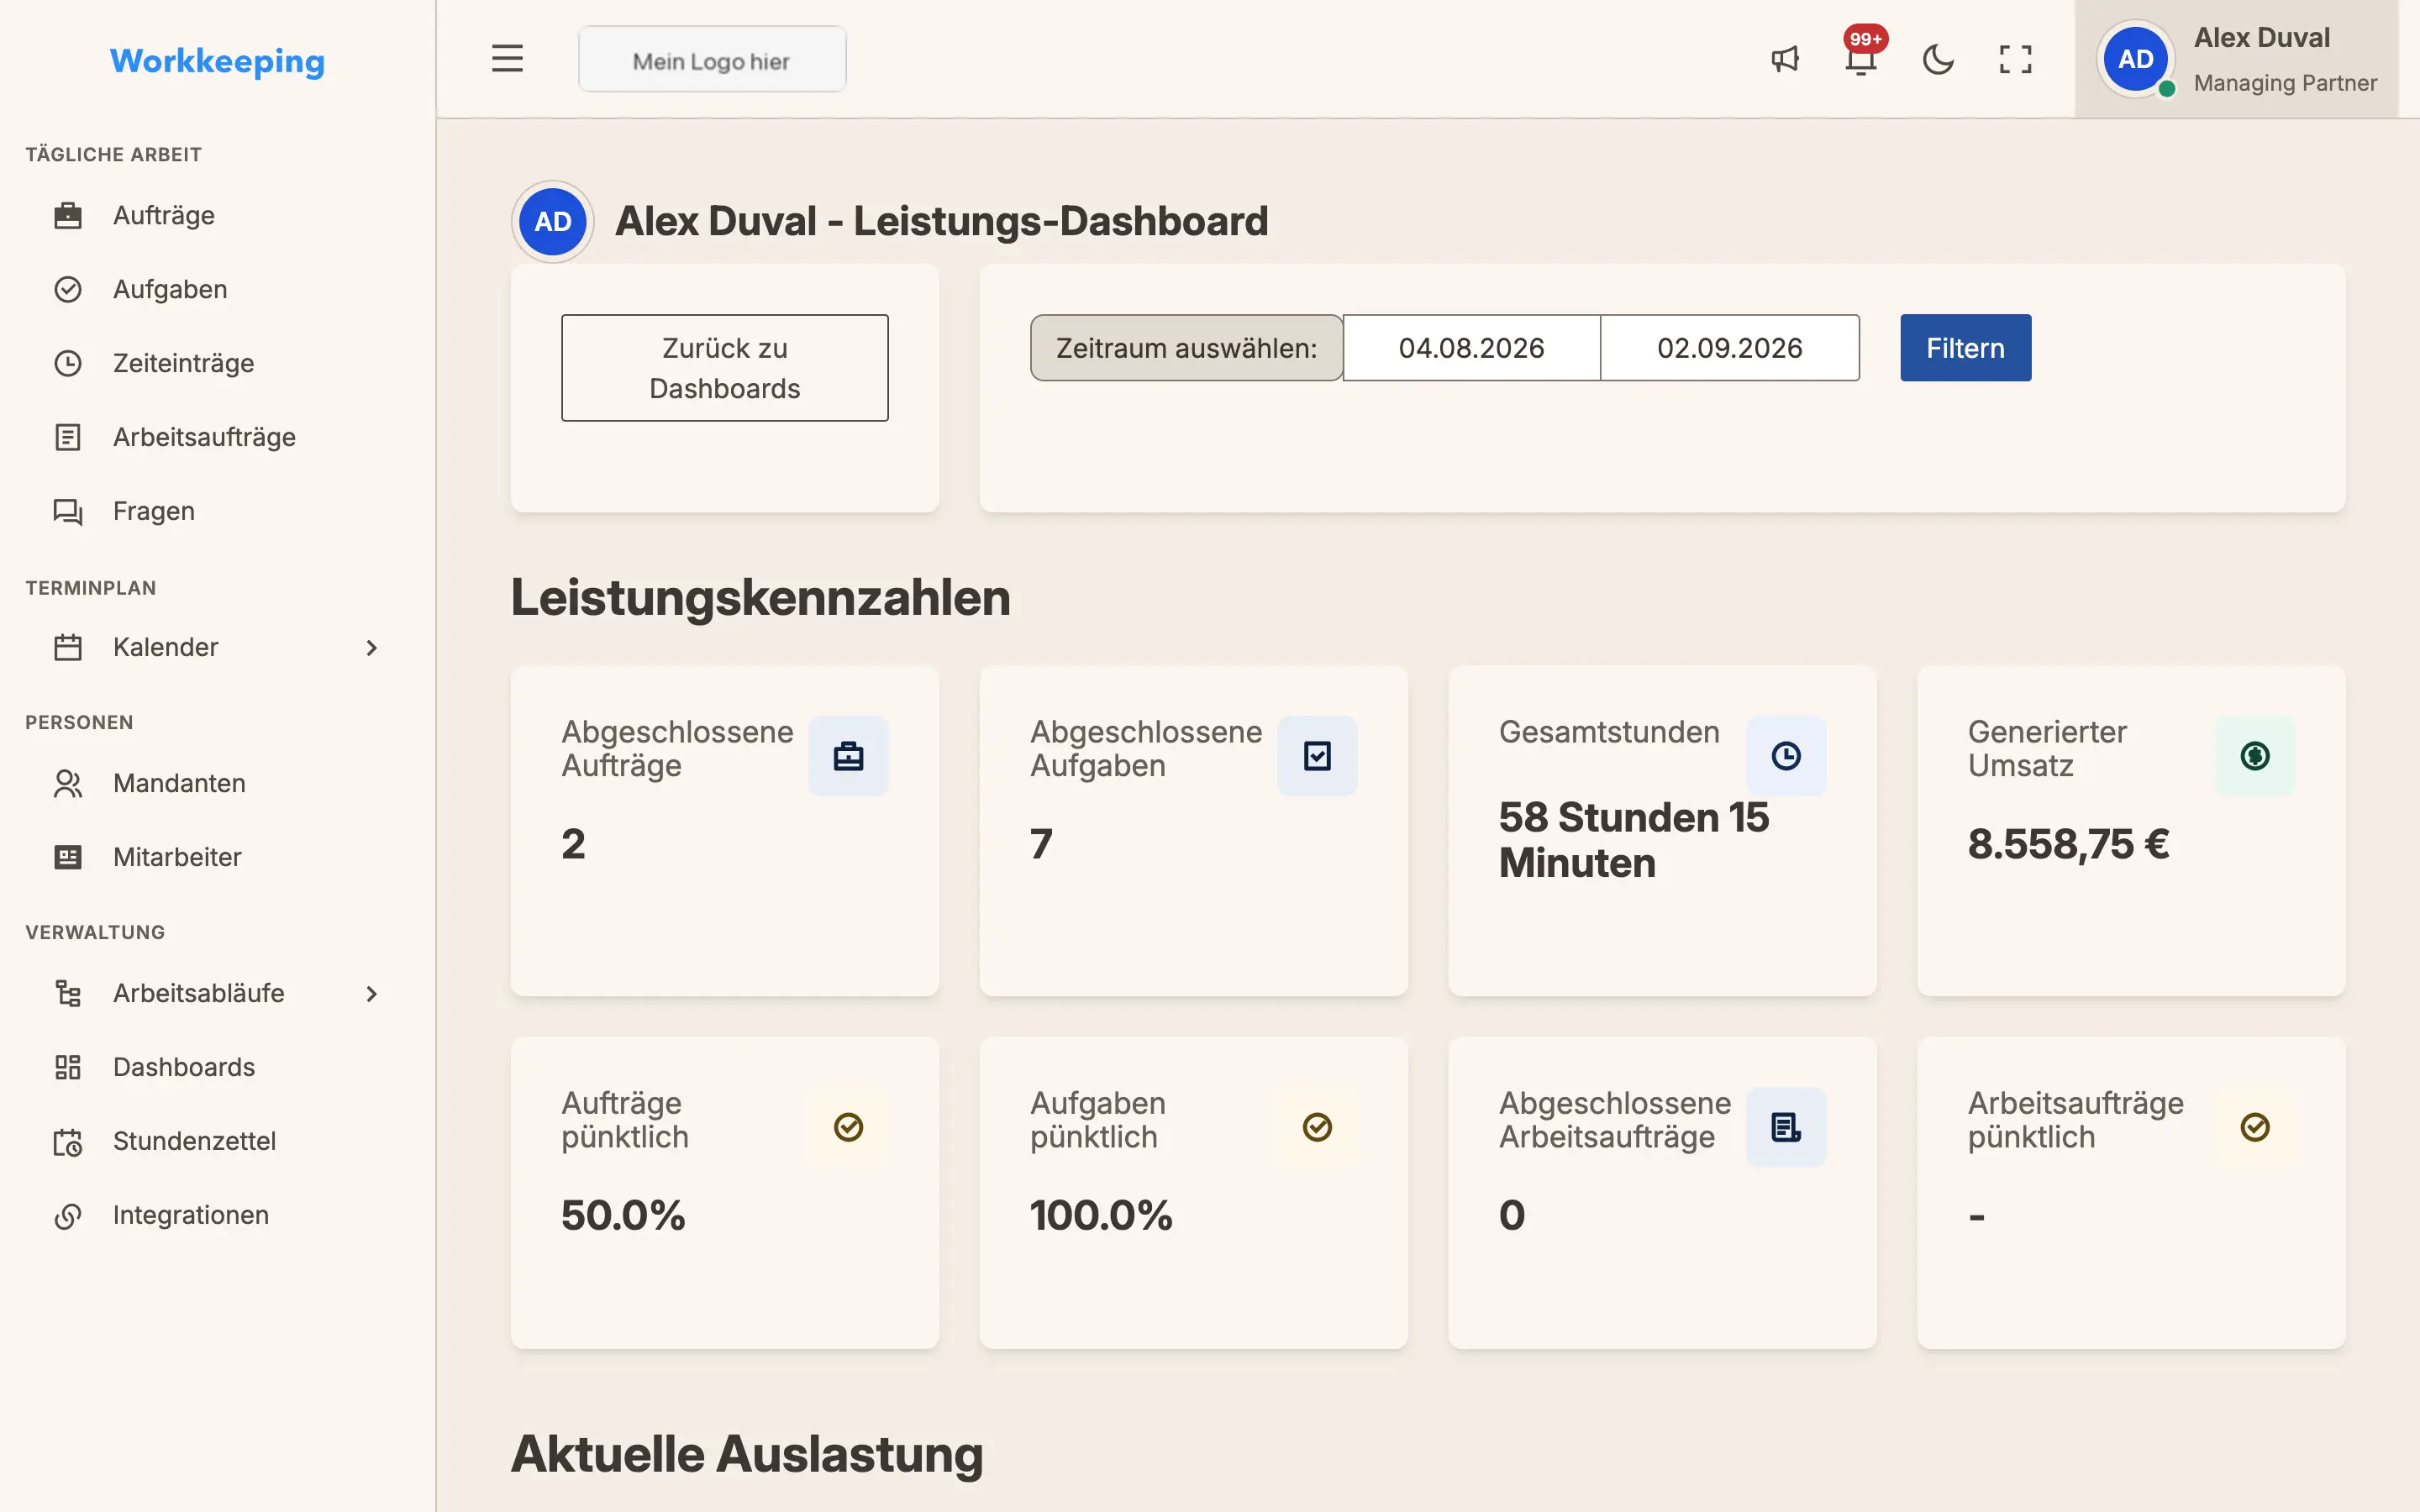Open Alex Duval user profile menu
The image size is (2420, 1512).
coord(2236,59)
